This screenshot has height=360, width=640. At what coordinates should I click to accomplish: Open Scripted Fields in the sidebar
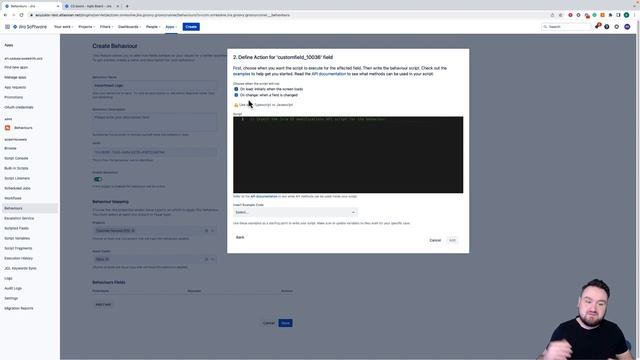tap(17, 228)
